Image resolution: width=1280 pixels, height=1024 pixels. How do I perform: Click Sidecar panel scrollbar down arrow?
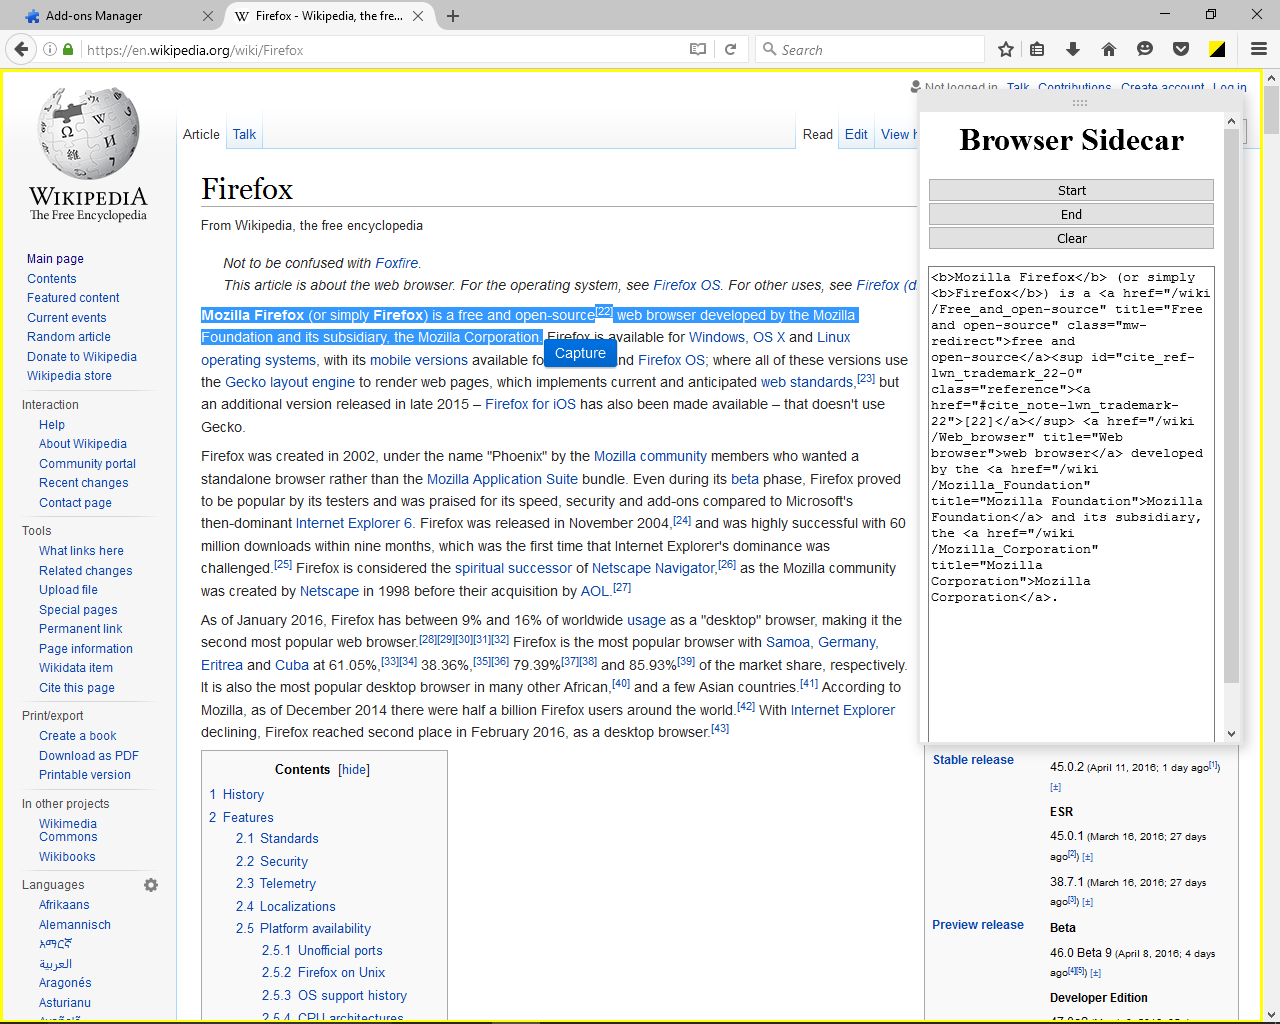pos(1231,733)
